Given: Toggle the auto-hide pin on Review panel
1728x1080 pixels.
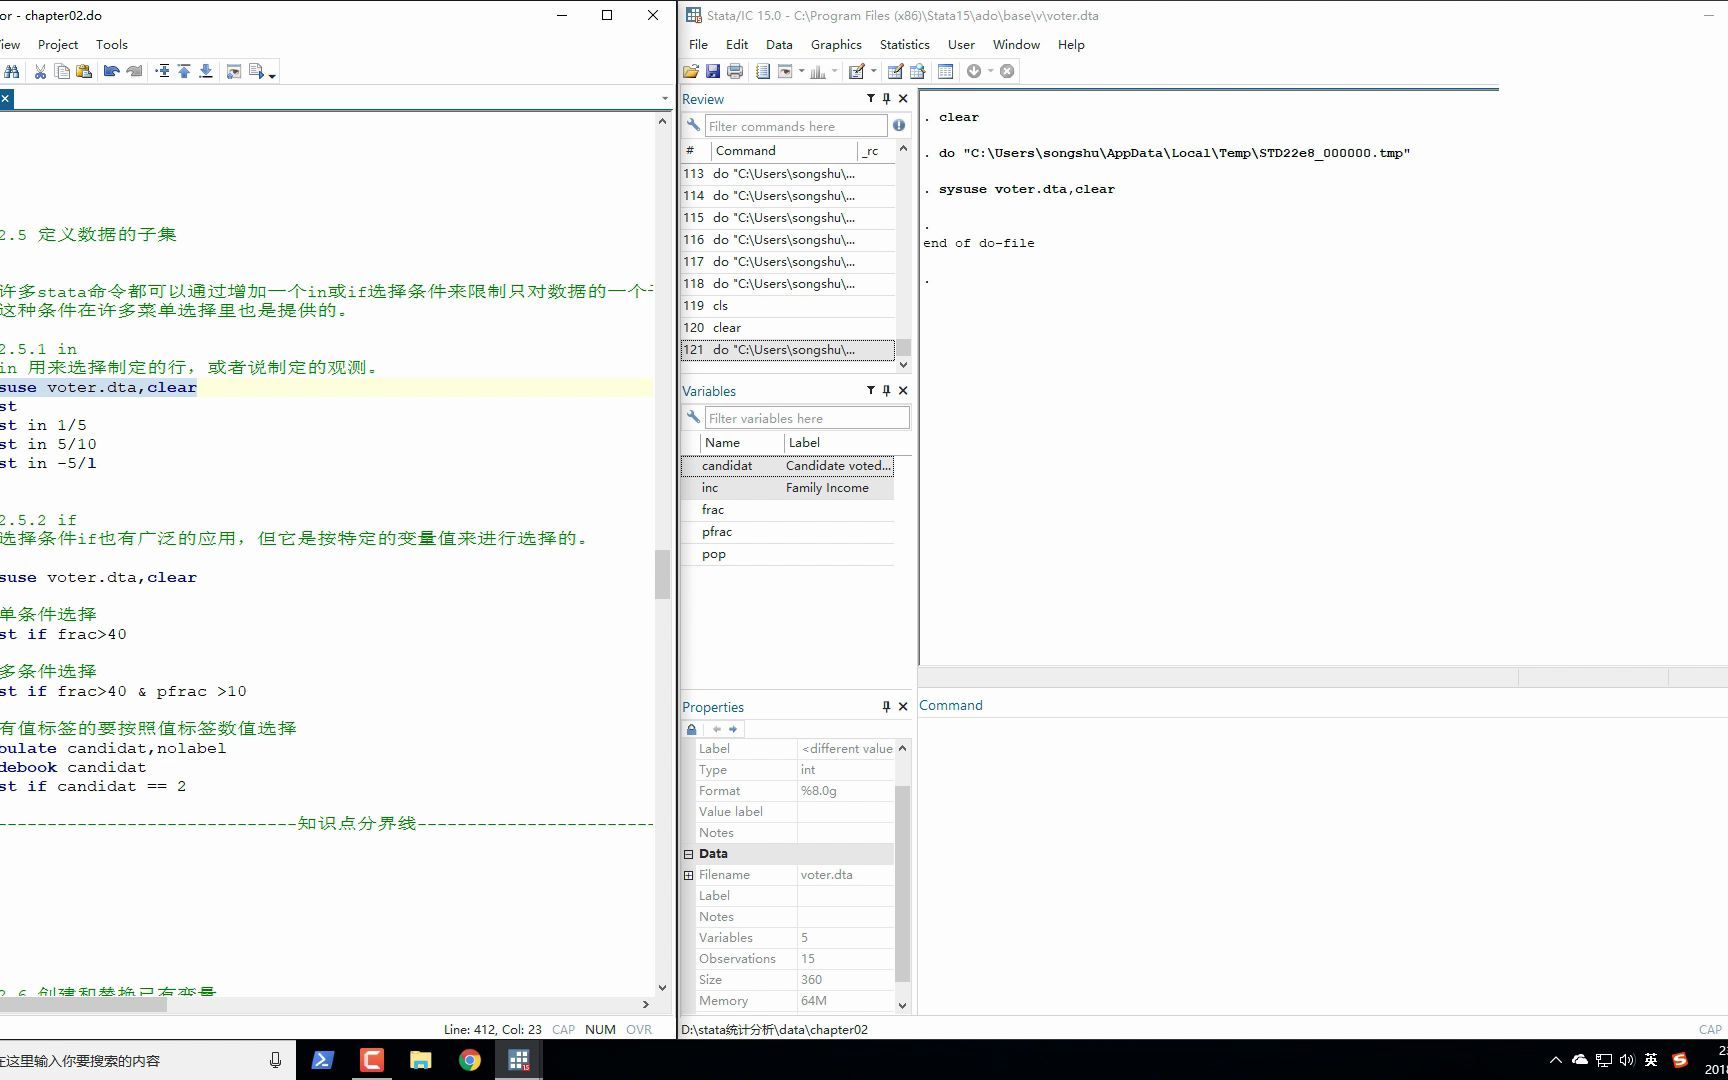Looking at the screenshot, I should click(x=886, y=98).
